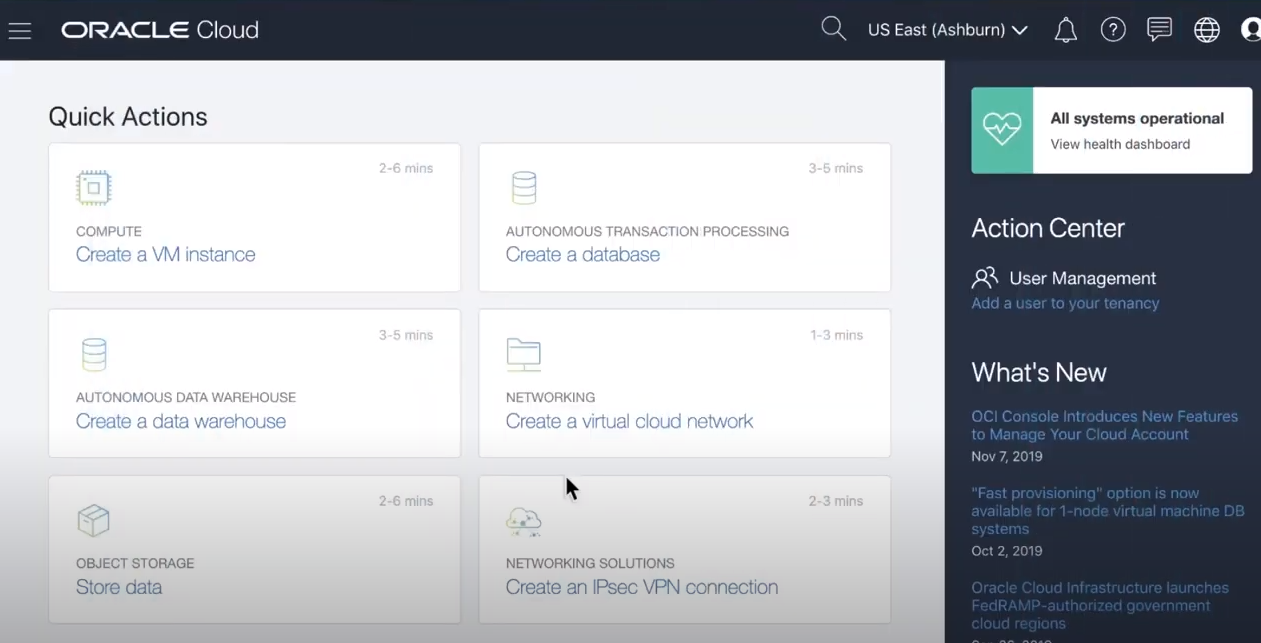Open the user profile avatar
1261x643 pixels.
coord(1251,29)
